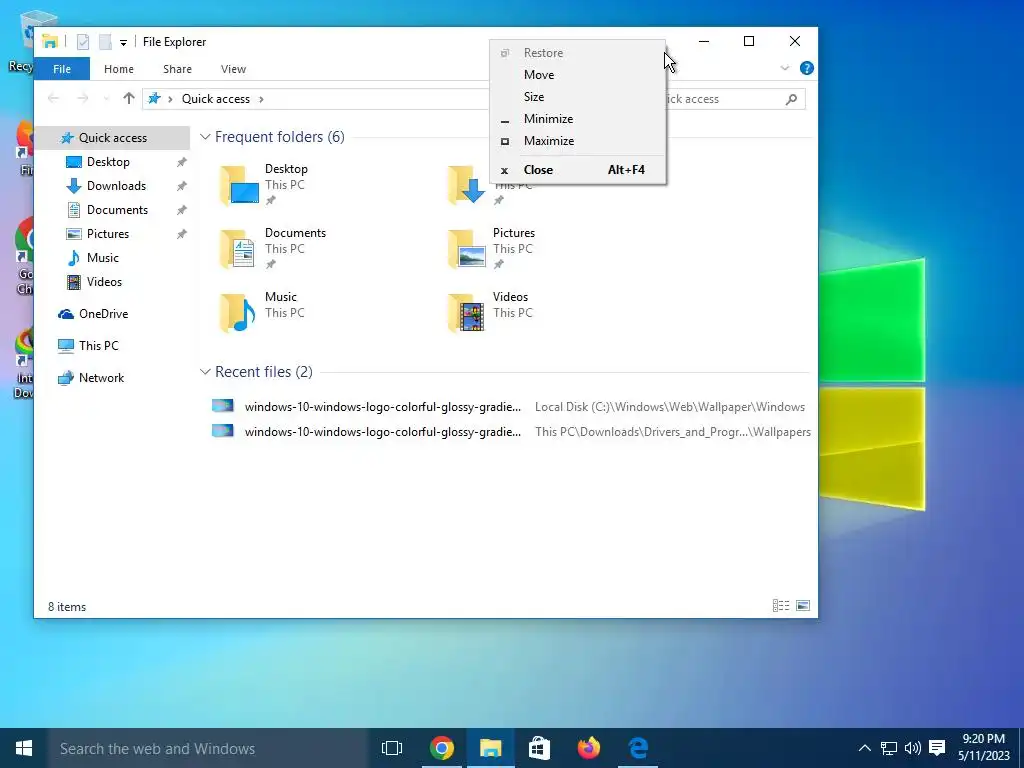Open the Share ribbon tab

[x=178, y=69]
